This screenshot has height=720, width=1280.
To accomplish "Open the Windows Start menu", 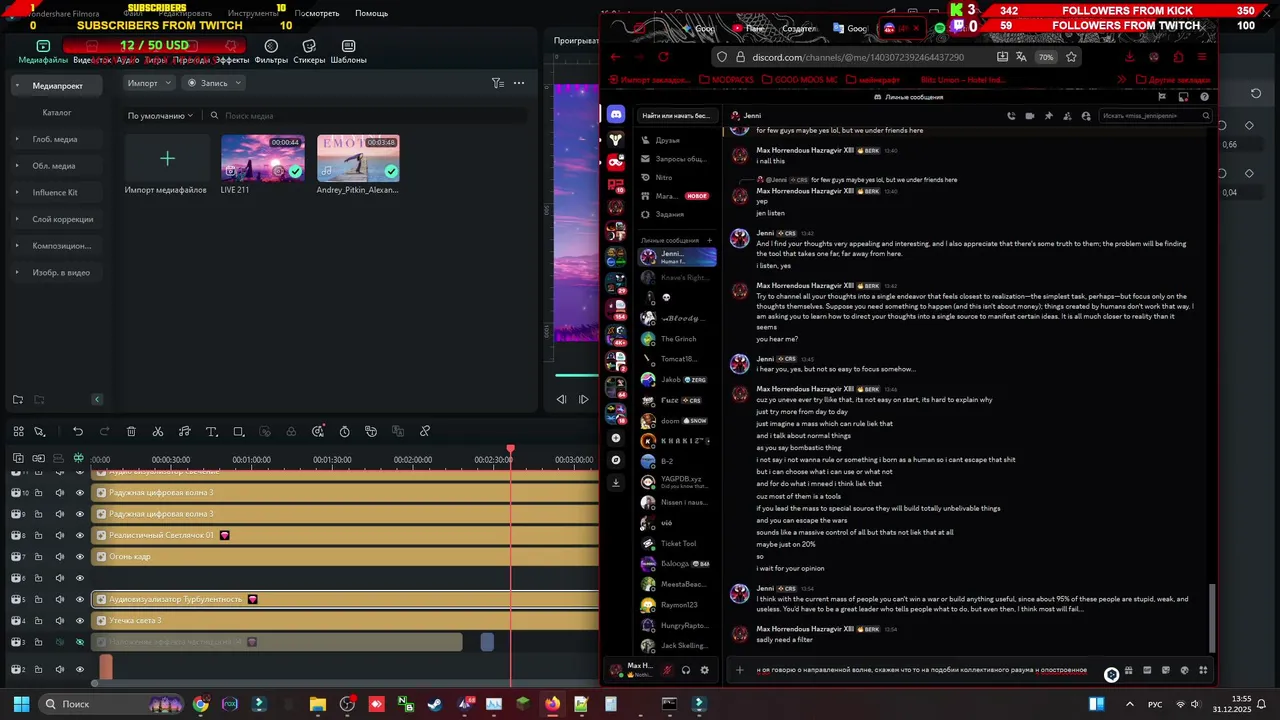I will pos(21,704).
